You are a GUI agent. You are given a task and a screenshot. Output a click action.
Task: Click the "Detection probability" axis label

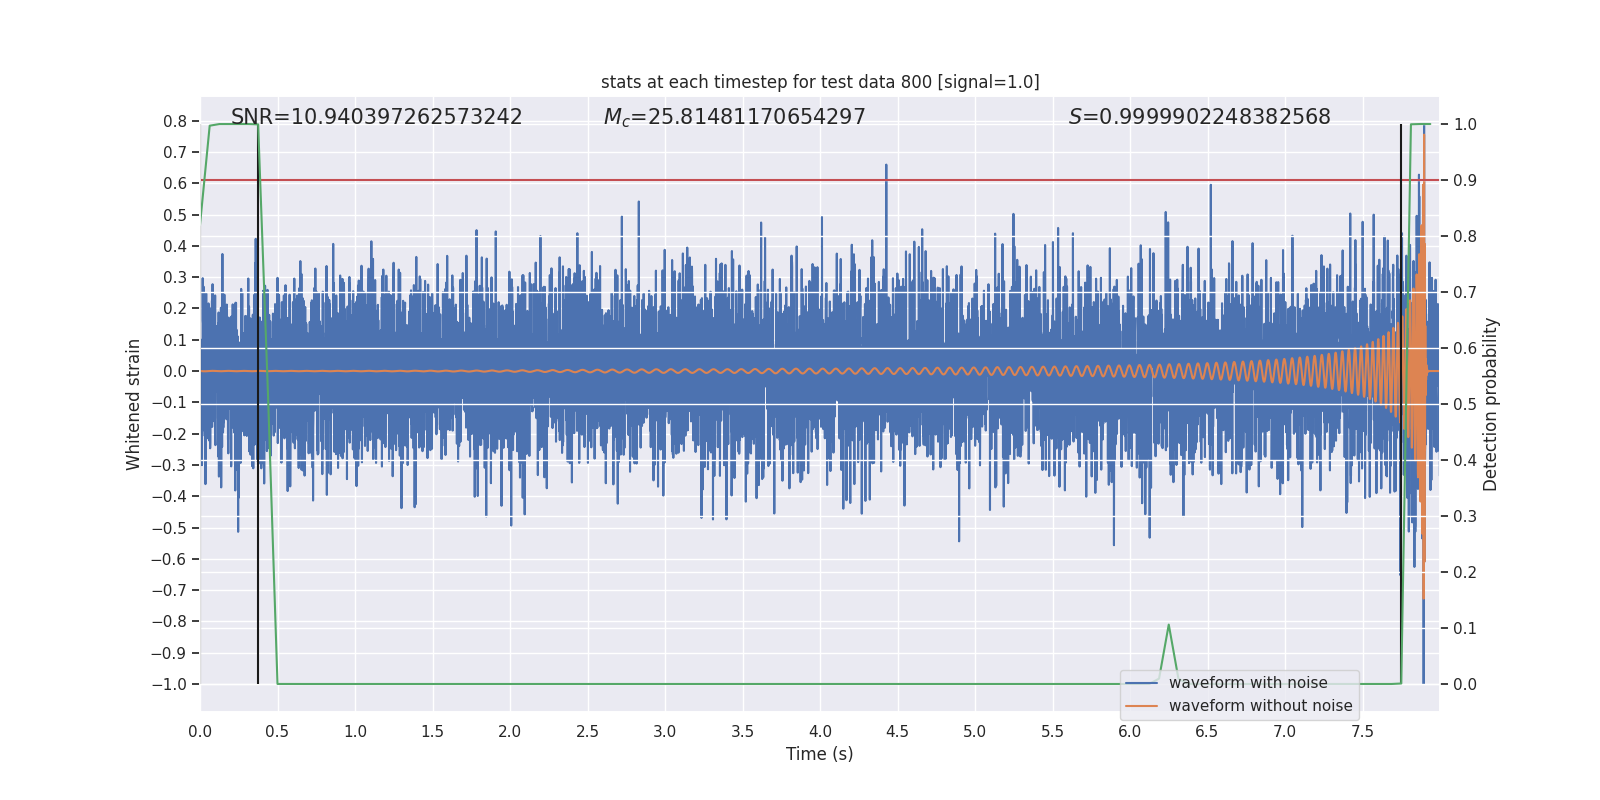point(1491,404)
